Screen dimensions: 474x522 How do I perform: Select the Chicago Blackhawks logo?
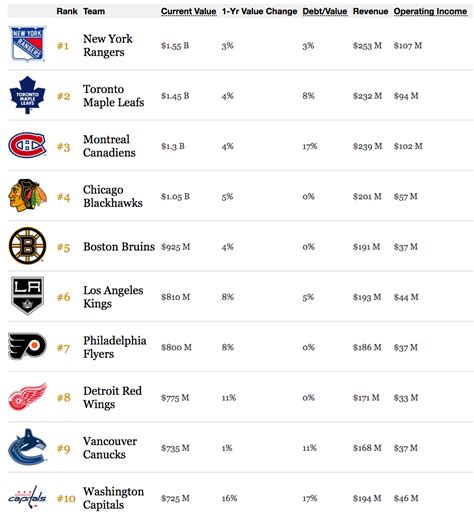(27, 196)
